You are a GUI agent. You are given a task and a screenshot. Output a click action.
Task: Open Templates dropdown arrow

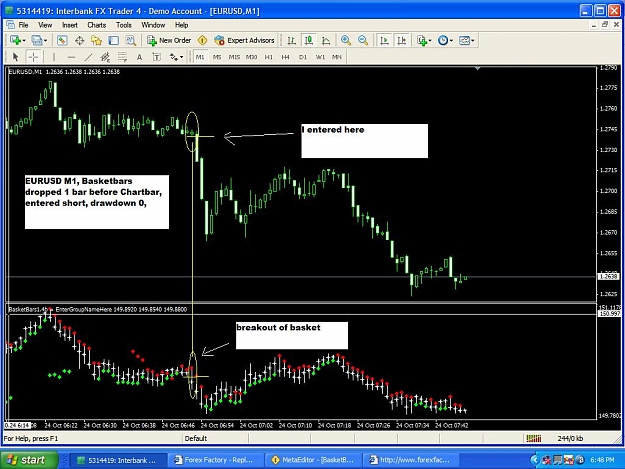[x=473, y=41]
